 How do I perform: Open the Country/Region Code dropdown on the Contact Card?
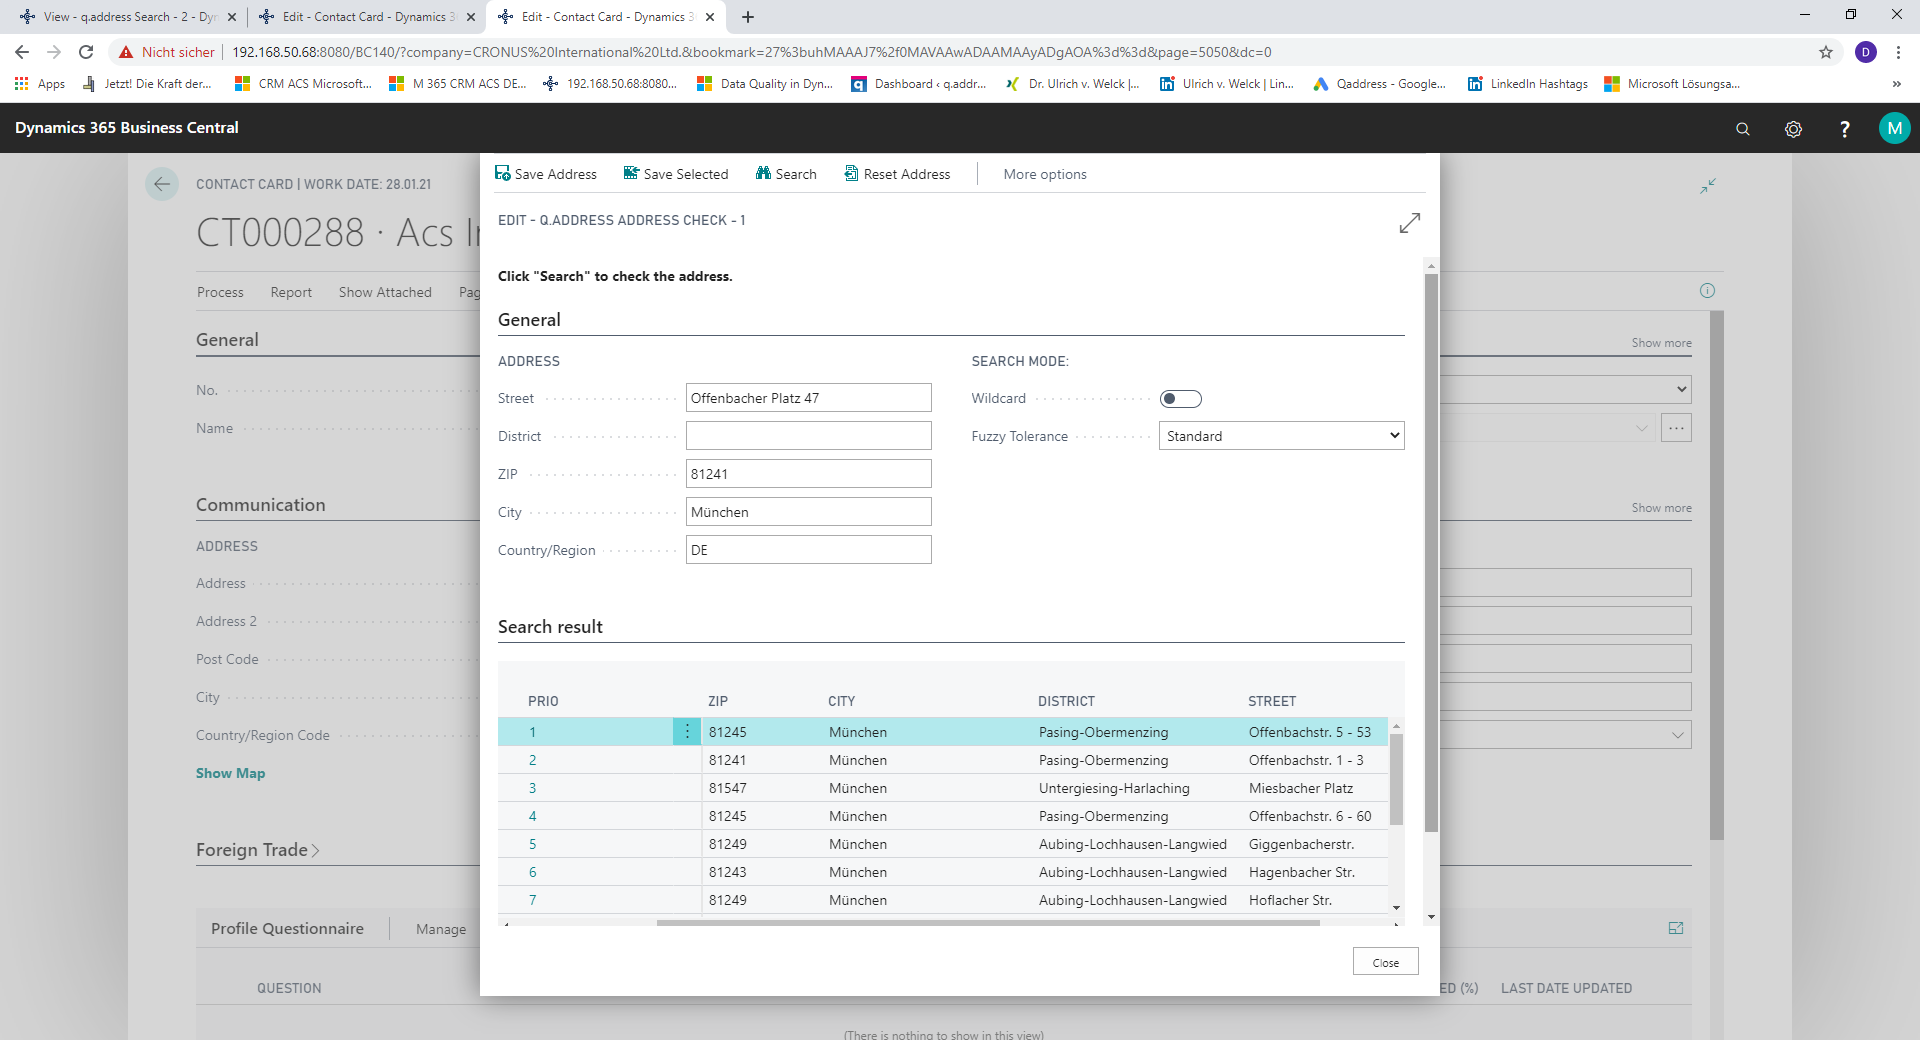[x=1677, y=735]
